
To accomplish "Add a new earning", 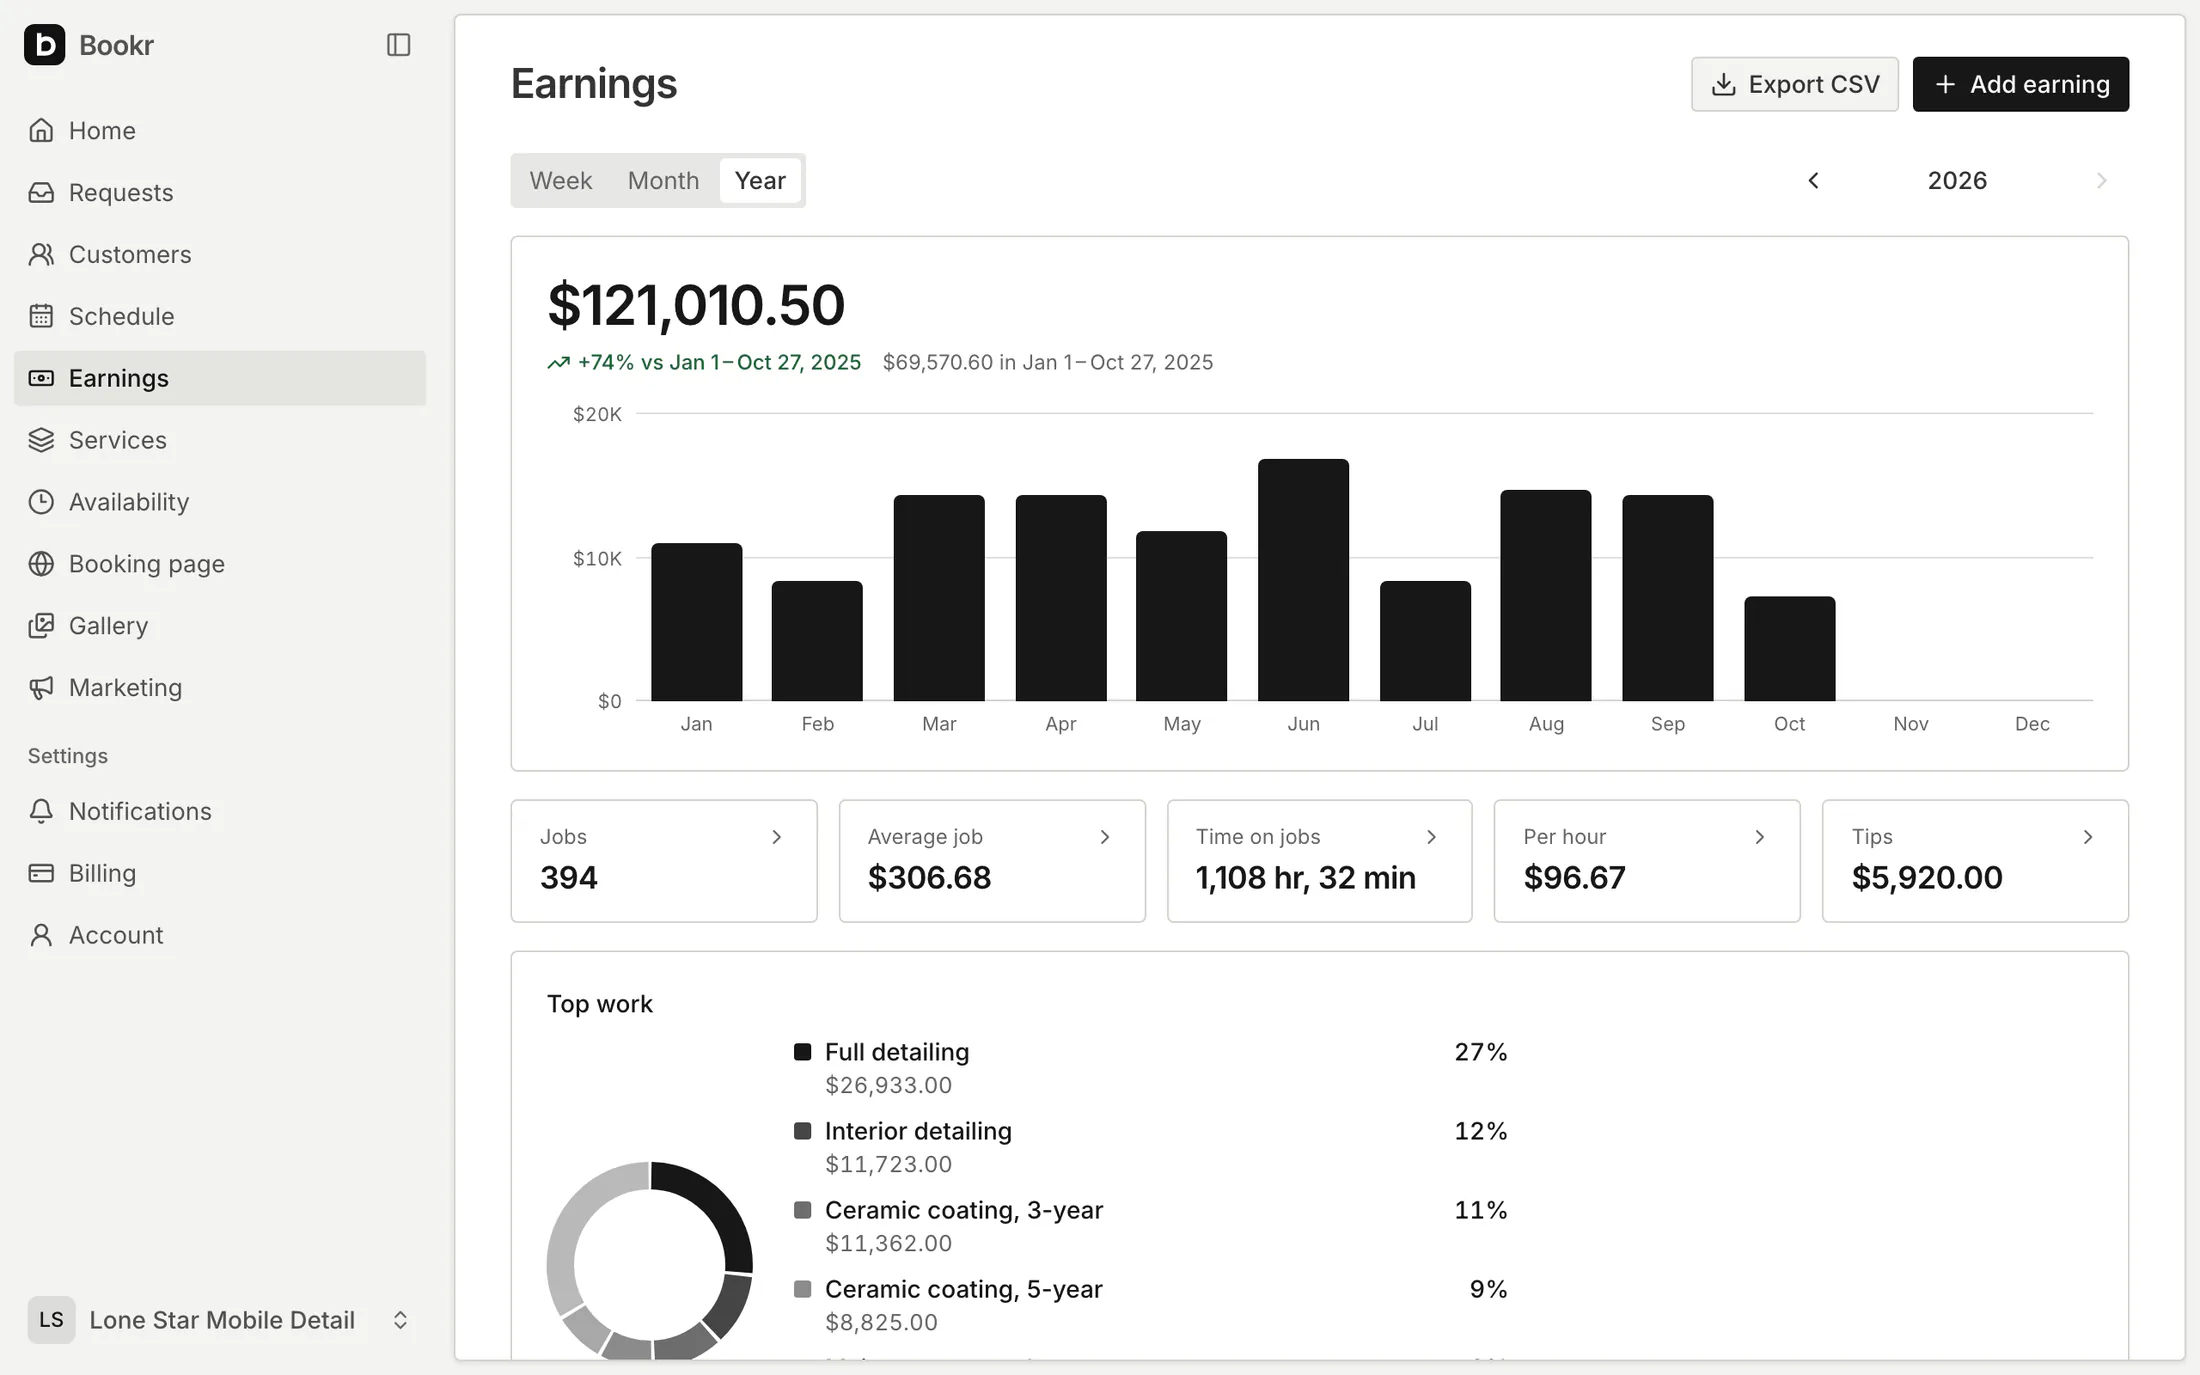I will tap(2021, 84).
